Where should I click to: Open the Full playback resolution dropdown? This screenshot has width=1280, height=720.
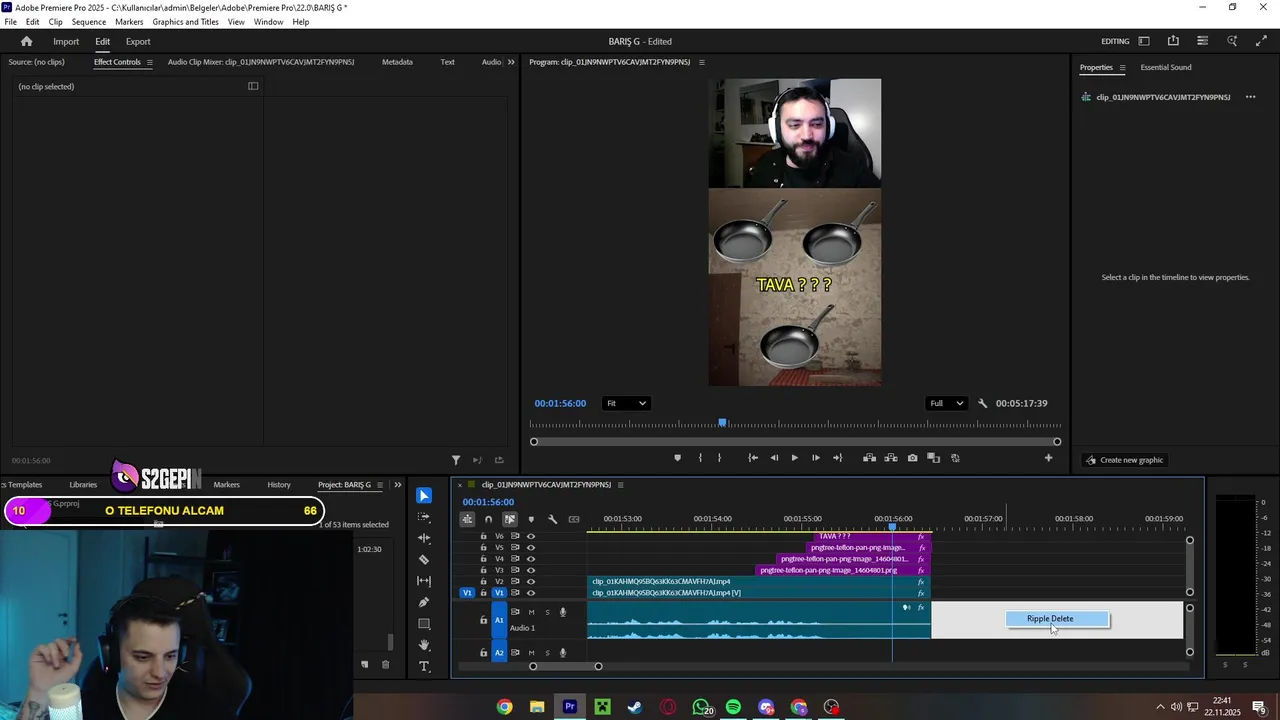946,404
